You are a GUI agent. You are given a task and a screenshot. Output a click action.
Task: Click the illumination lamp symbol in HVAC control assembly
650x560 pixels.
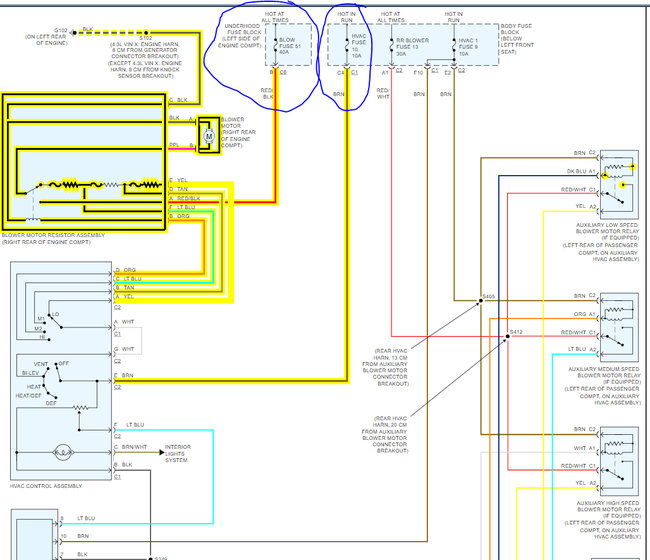(63, 453)
